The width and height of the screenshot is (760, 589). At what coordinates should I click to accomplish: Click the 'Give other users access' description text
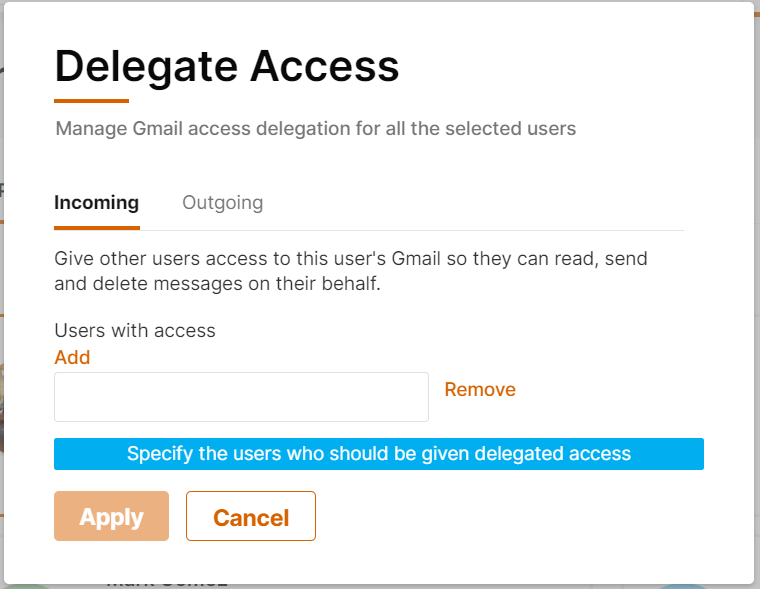pyautogui.click(x=350, y=259)
